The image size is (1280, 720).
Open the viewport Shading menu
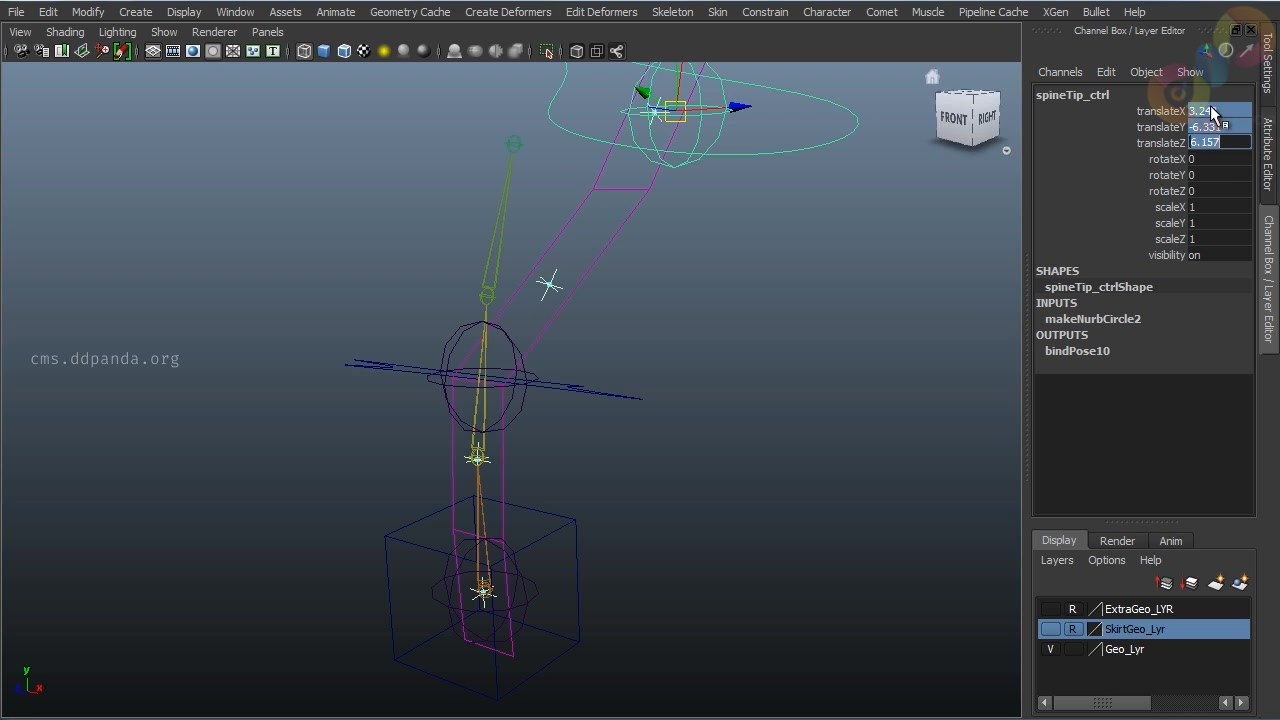pos(65,32)
